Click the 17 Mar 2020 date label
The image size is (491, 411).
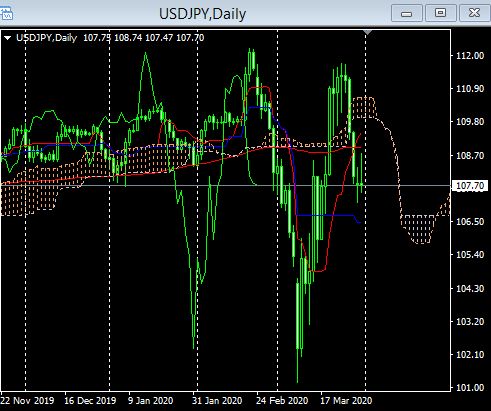pyautogui.click(x=346, y=400)
